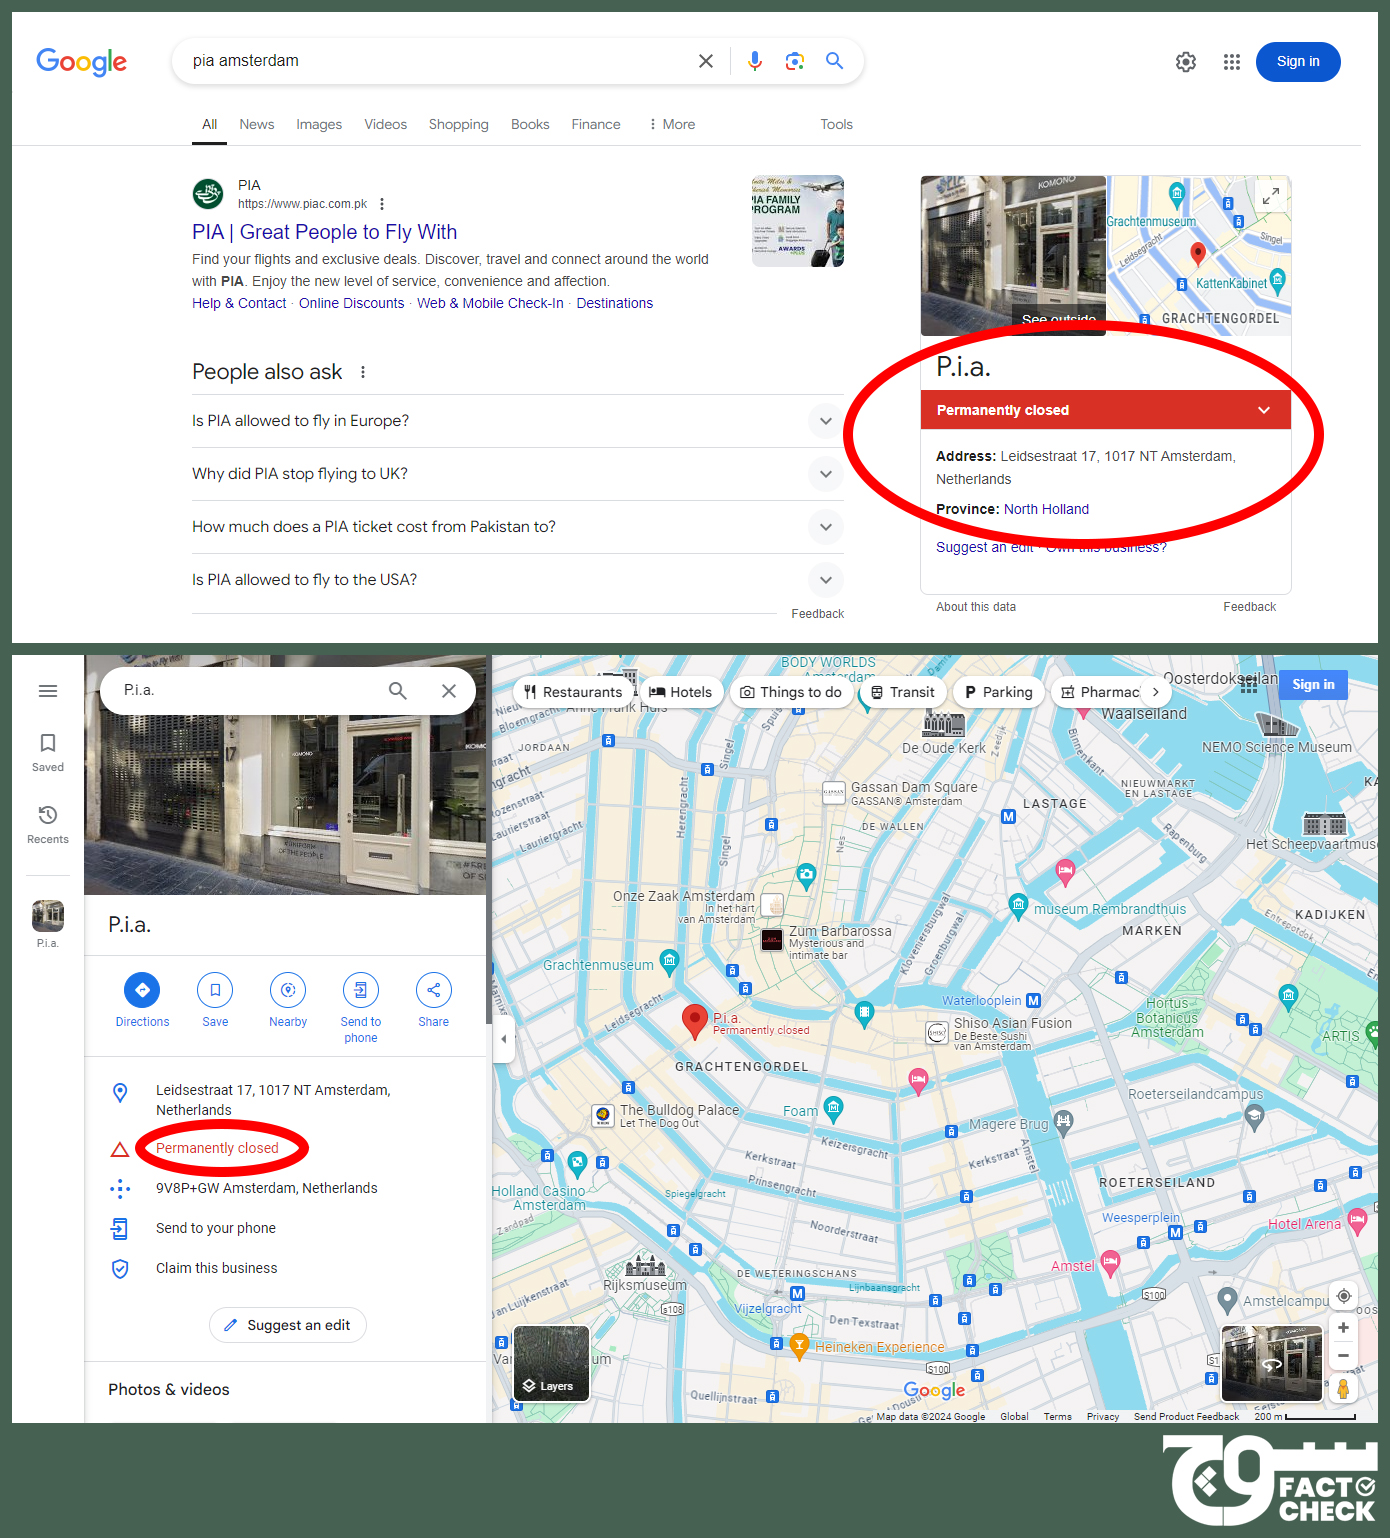1390x1538 pixels.
Task: Open the Maps hamburger menu
Action: [48, 691]
